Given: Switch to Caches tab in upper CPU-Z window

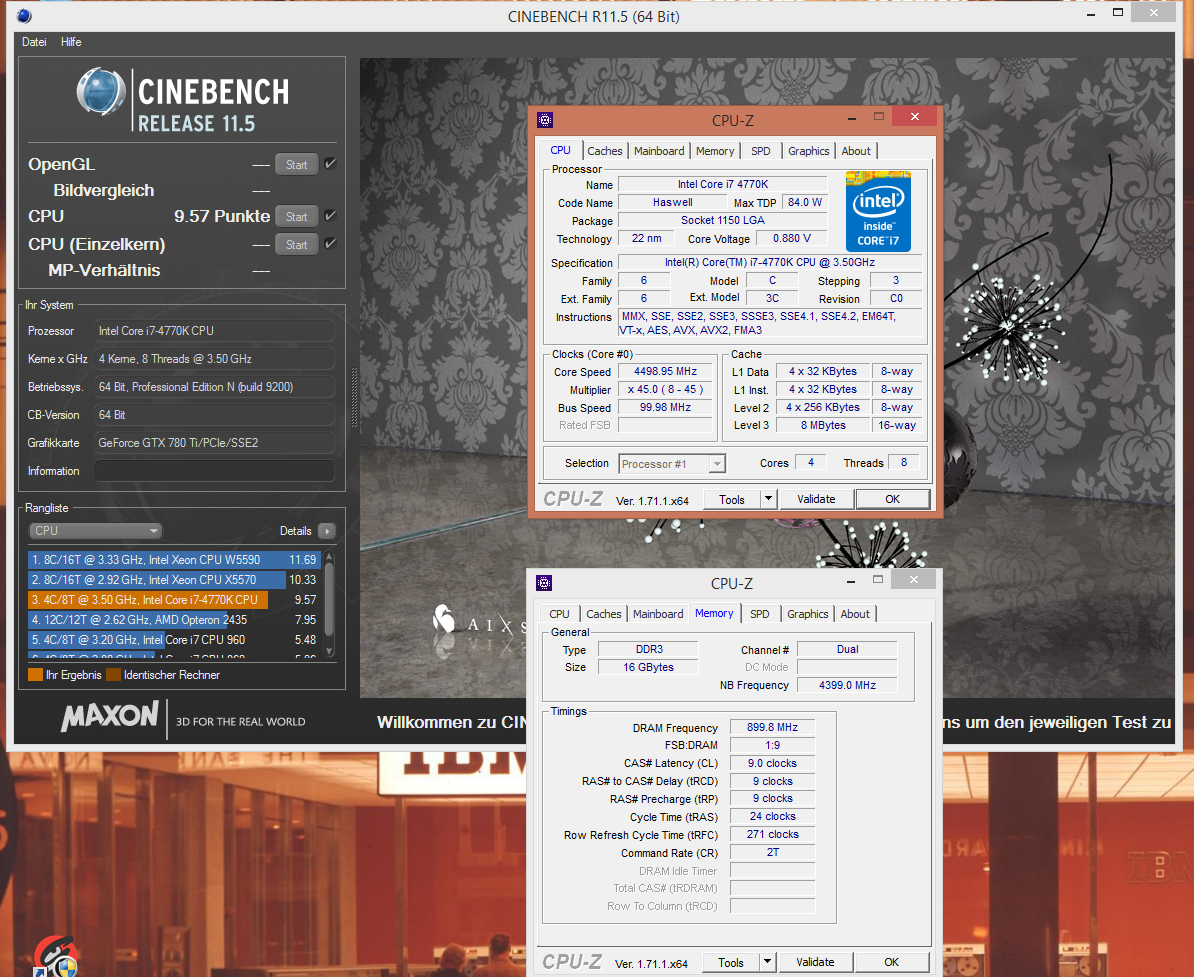Looking at the screenshot, I should (x=605, y=151).
